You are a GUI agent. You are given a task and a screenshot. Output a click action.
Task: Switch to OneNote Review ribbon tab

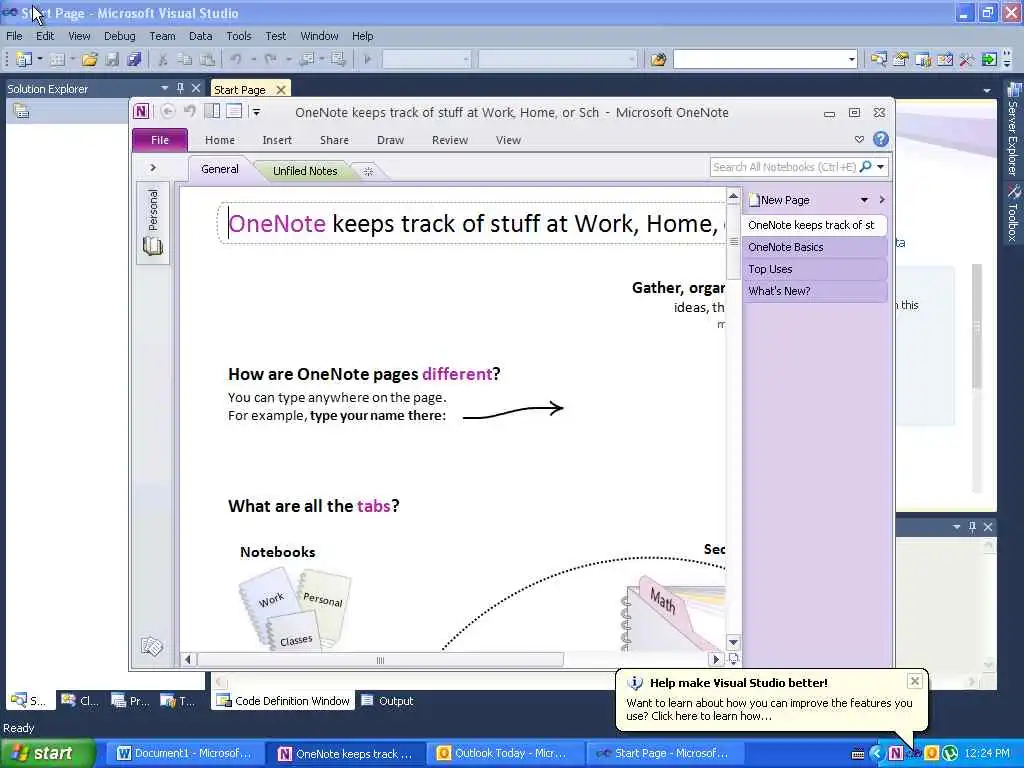450,140
